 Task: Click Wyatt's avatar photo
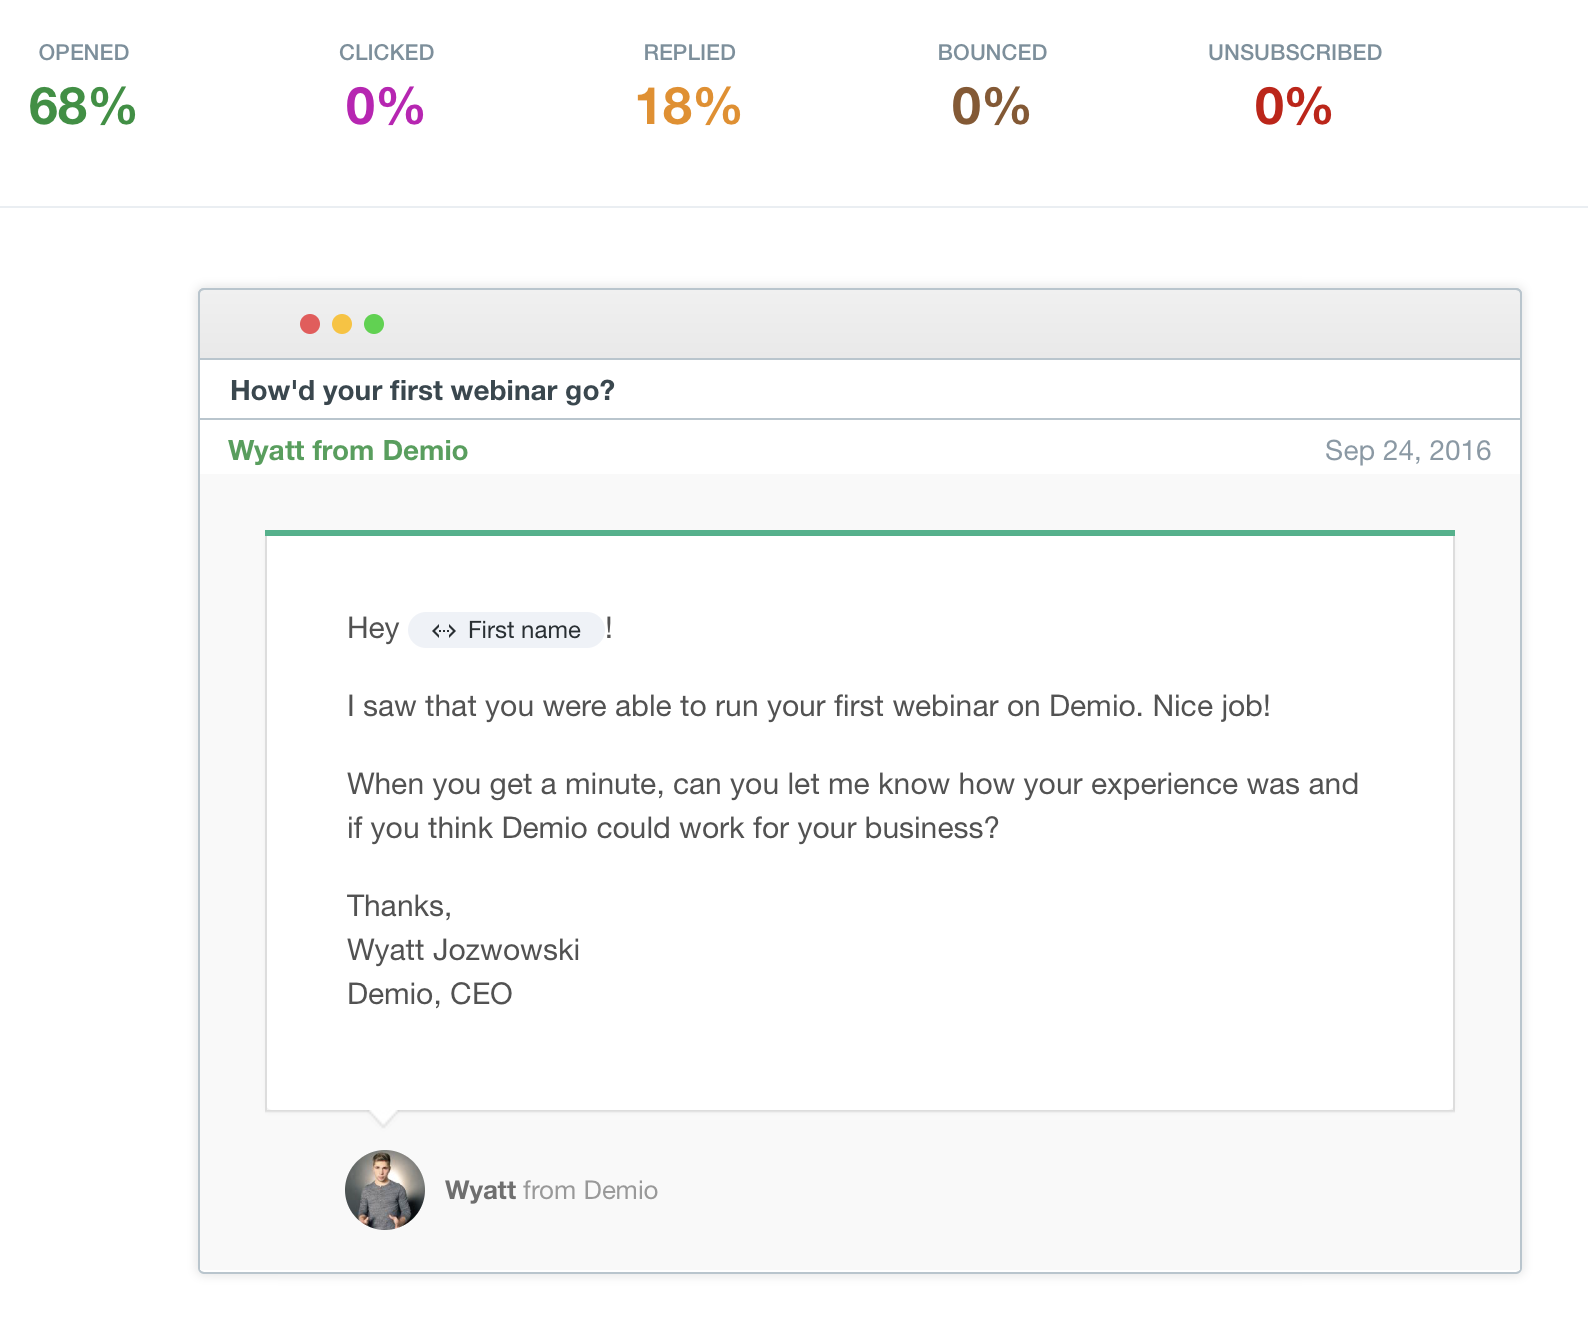coord(385,1190)
